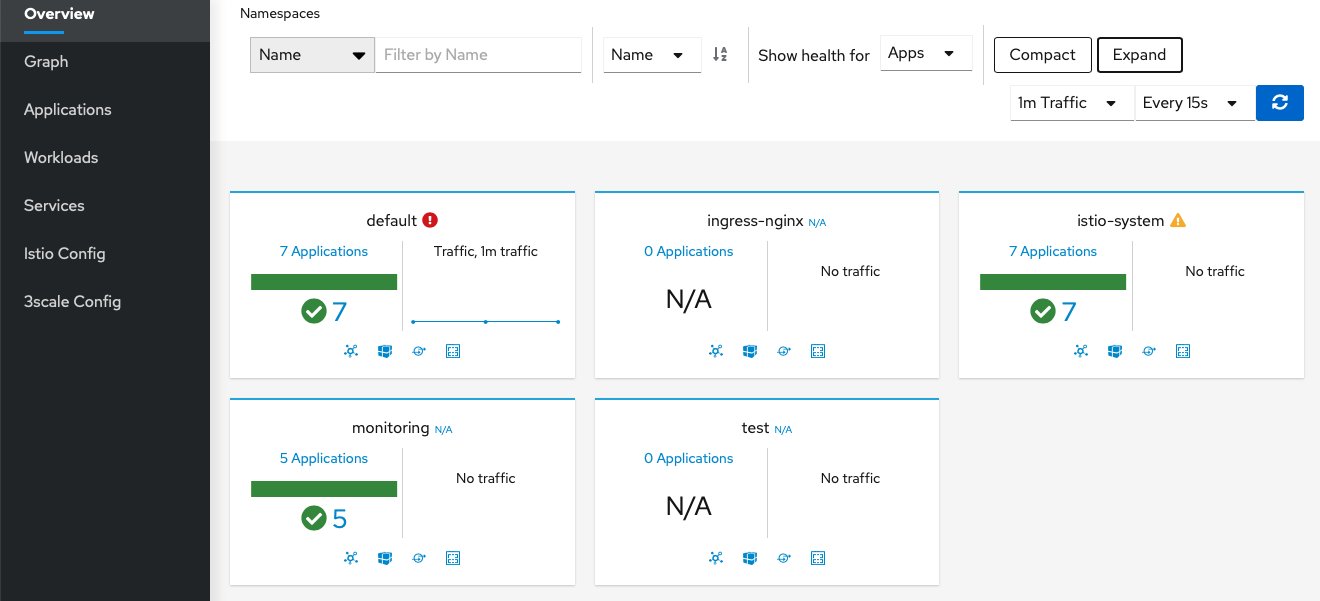
Task: Switch to Expand view
Action: [1139, 55]
